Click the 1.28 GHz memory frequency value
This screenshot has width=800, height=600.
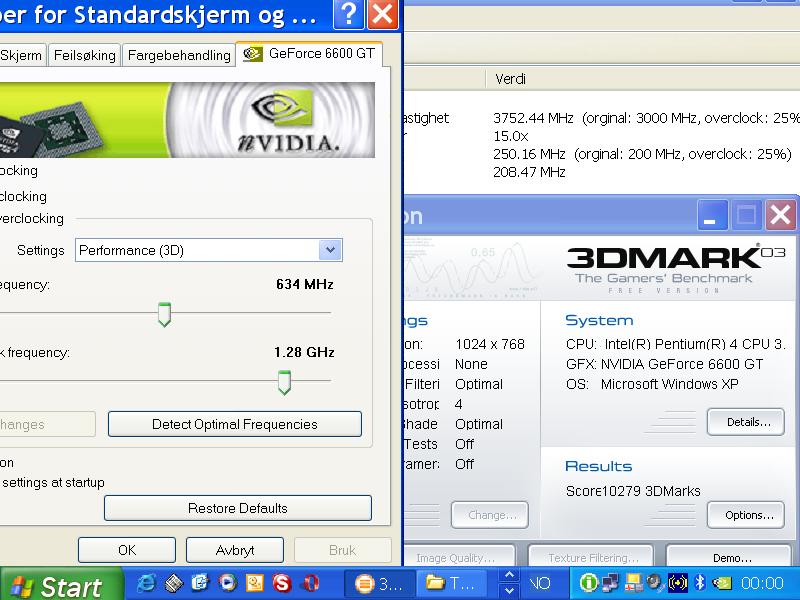pos(304,352)
